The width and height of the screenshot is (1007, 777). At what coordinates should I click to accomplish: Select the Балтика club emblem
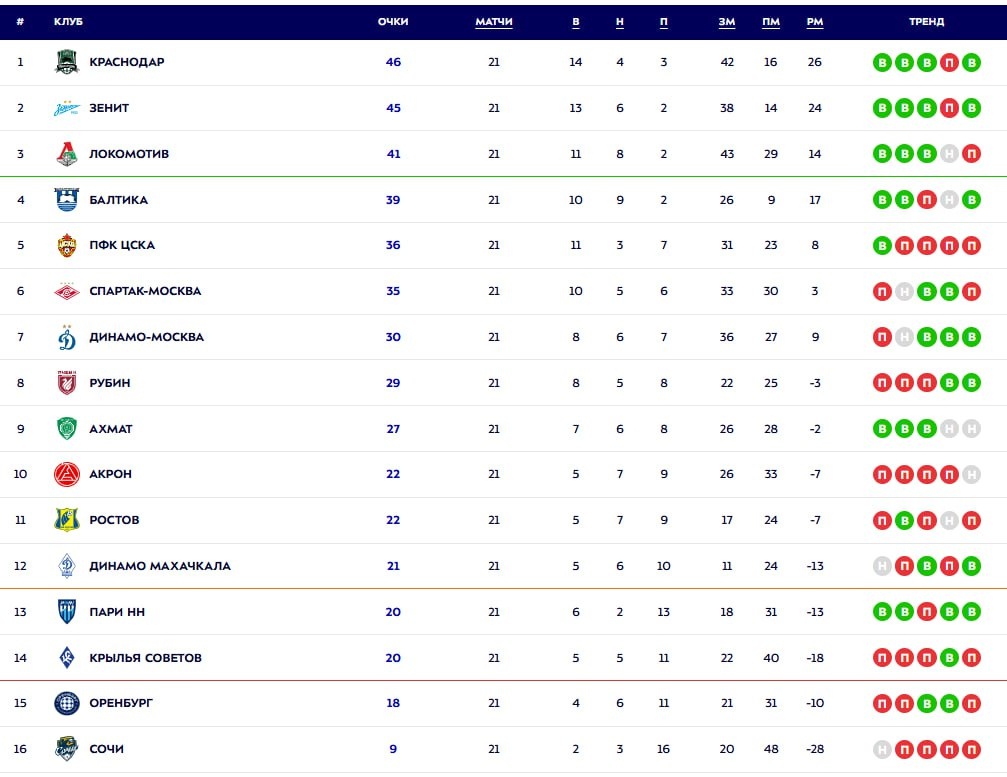pos(67,200)
